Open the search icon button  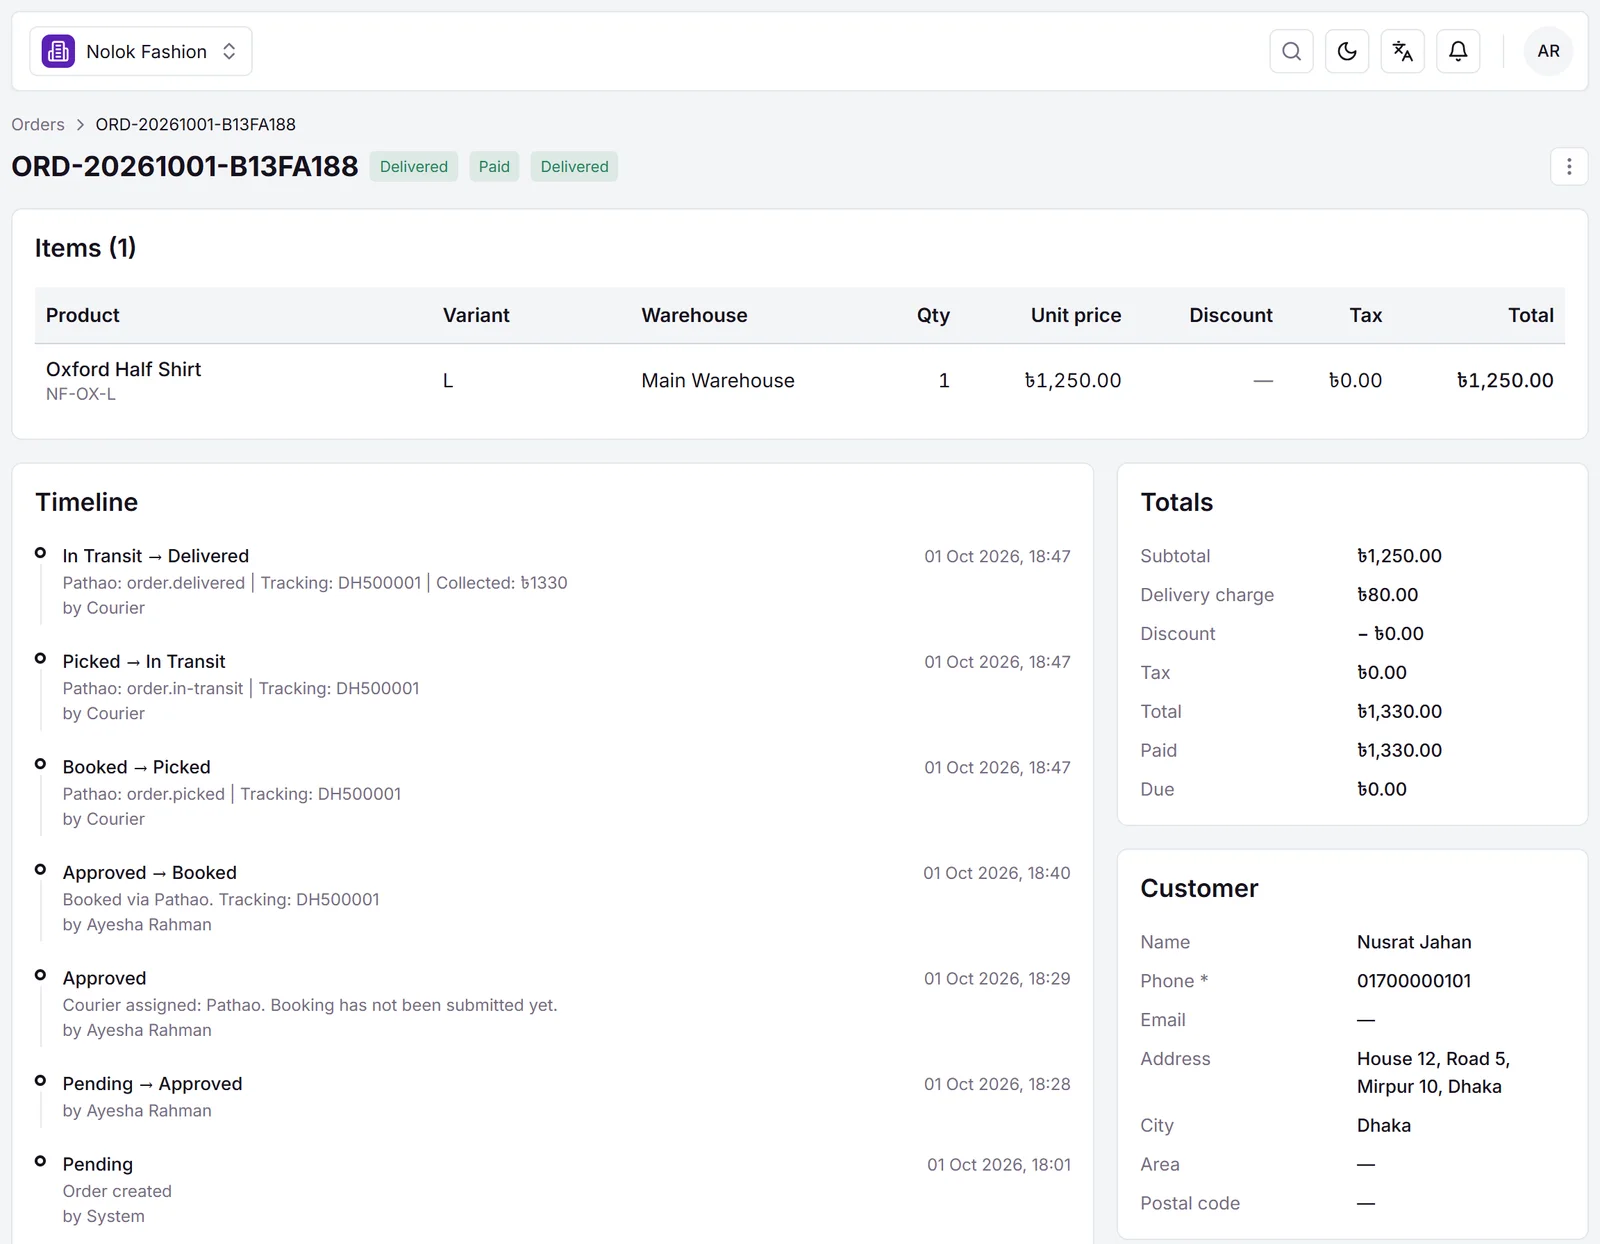pyautogui.click(x=1291, y=51)
